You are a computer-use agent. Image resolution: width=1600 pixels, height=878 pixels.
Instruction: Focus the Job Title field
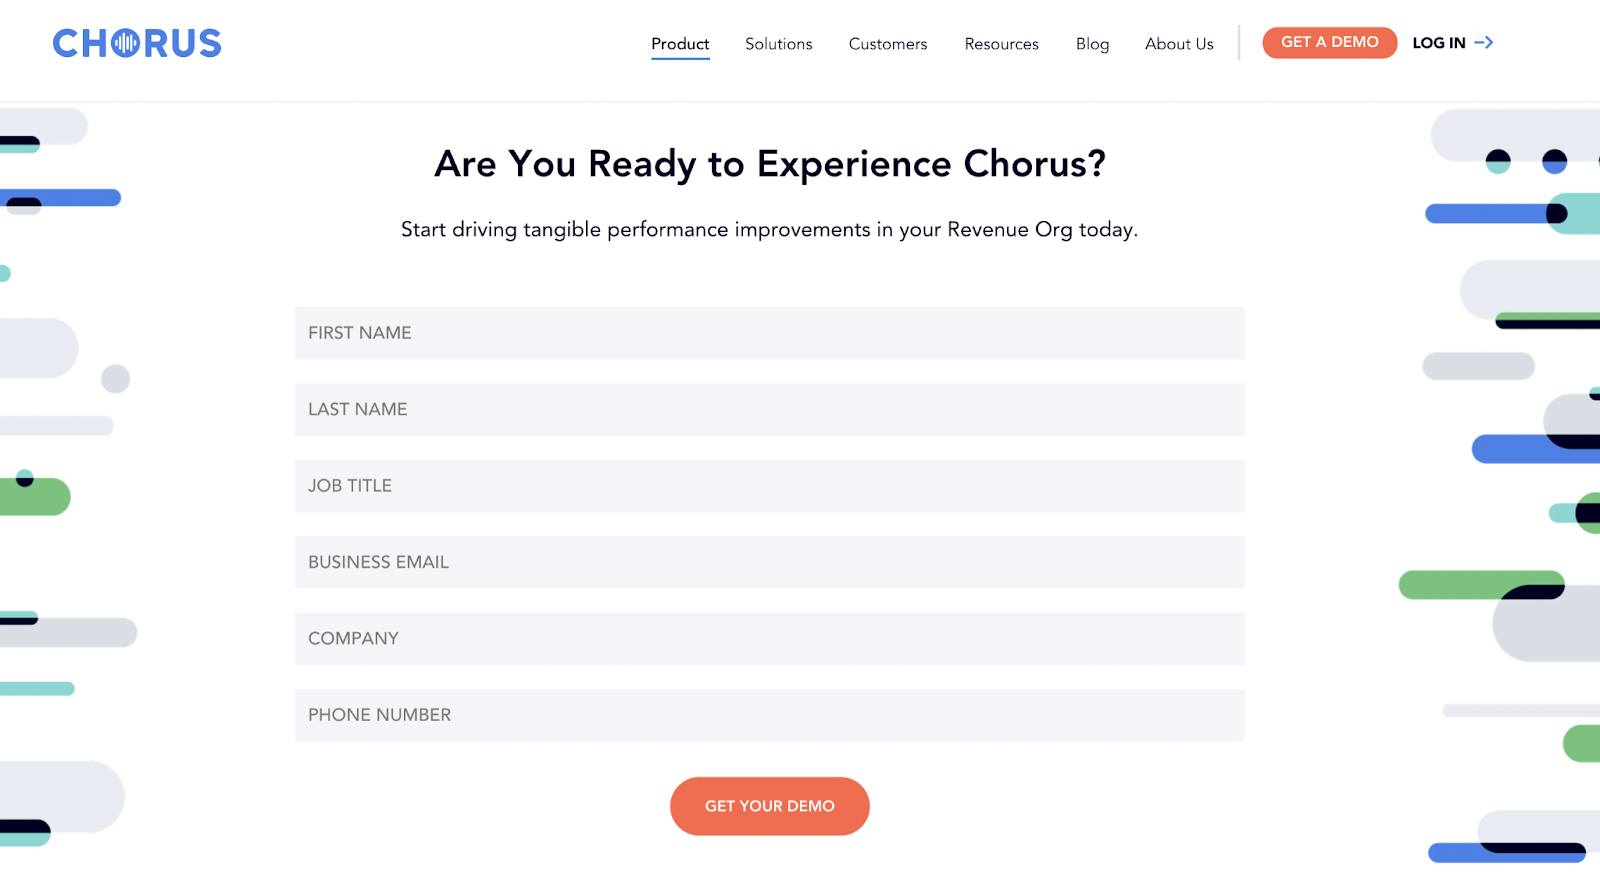[770, 486]
